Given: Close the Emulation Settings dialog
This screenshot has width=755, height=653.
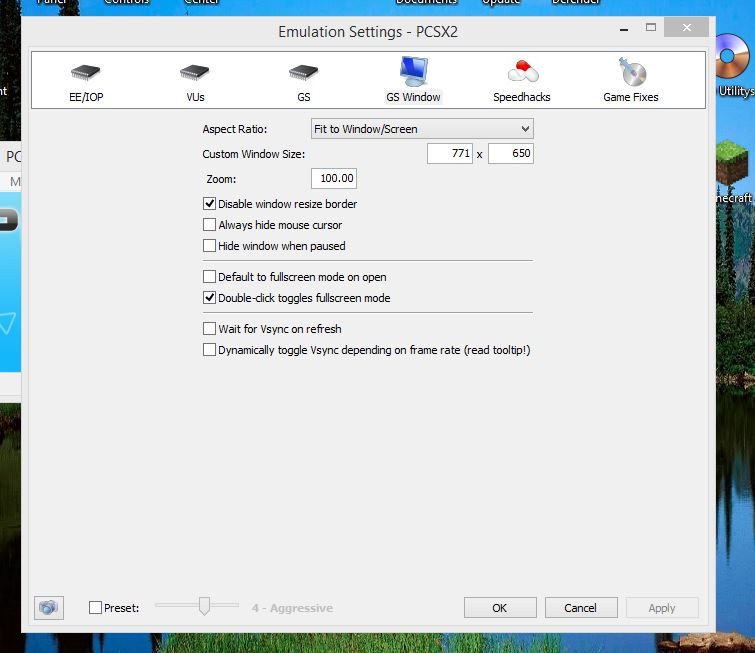Looking at the screenshot, I should point(687,27).
